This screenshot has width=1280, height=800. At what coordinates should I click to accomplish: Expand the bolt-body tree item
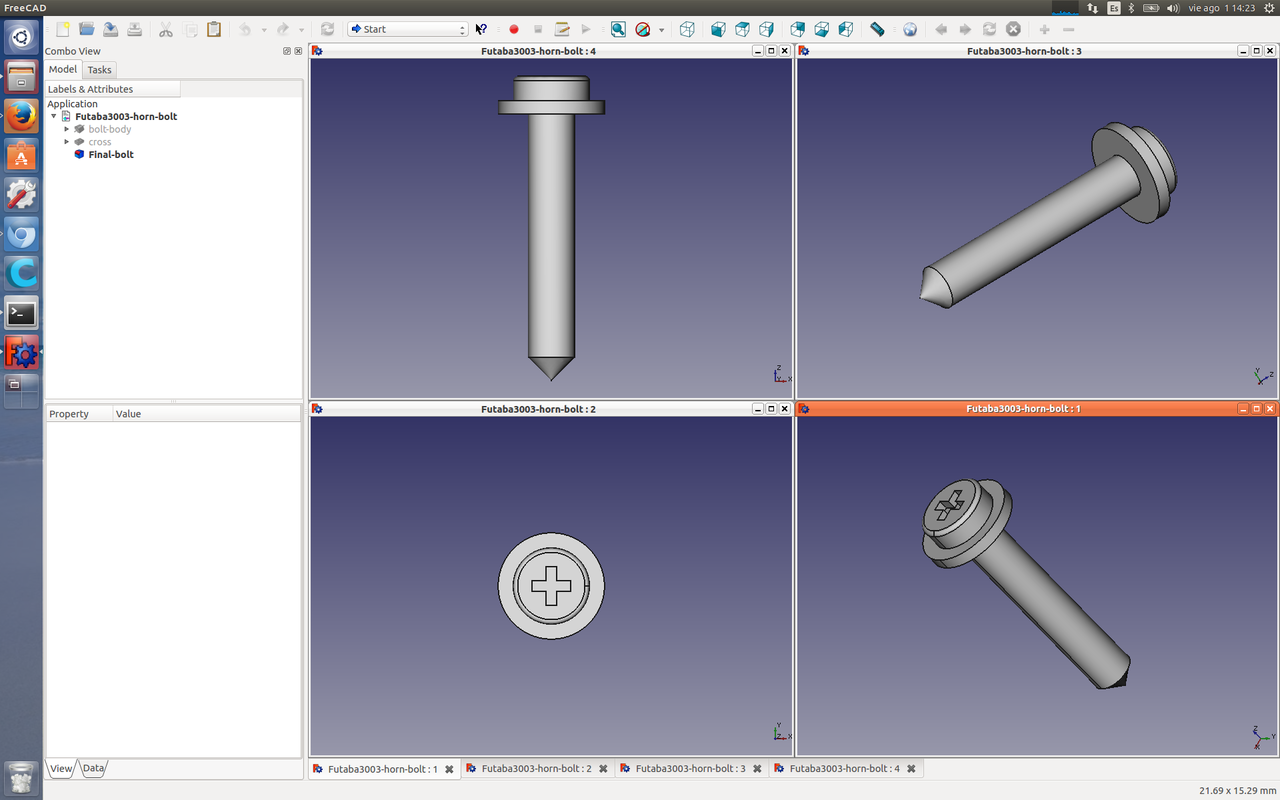pos(67,129)
